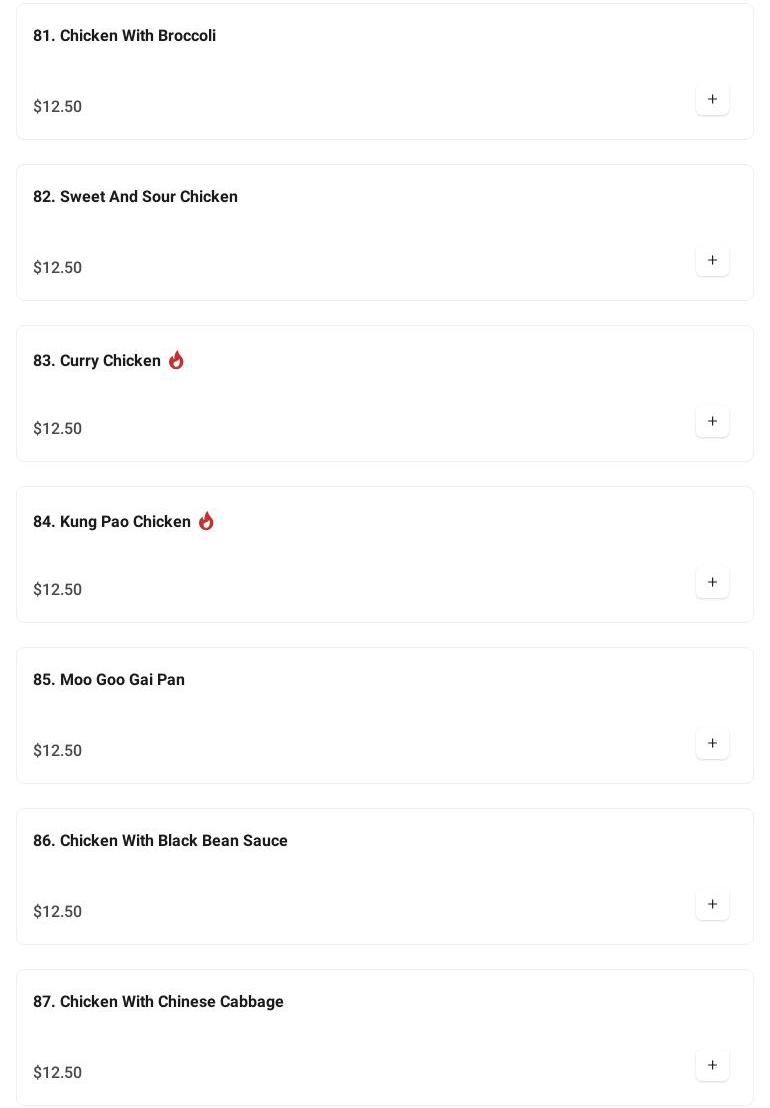This screenshot has width=770, height=1108.
Task: Click the spicy flame icon beside Kung Pao Chicken
Action: (206, 521)
